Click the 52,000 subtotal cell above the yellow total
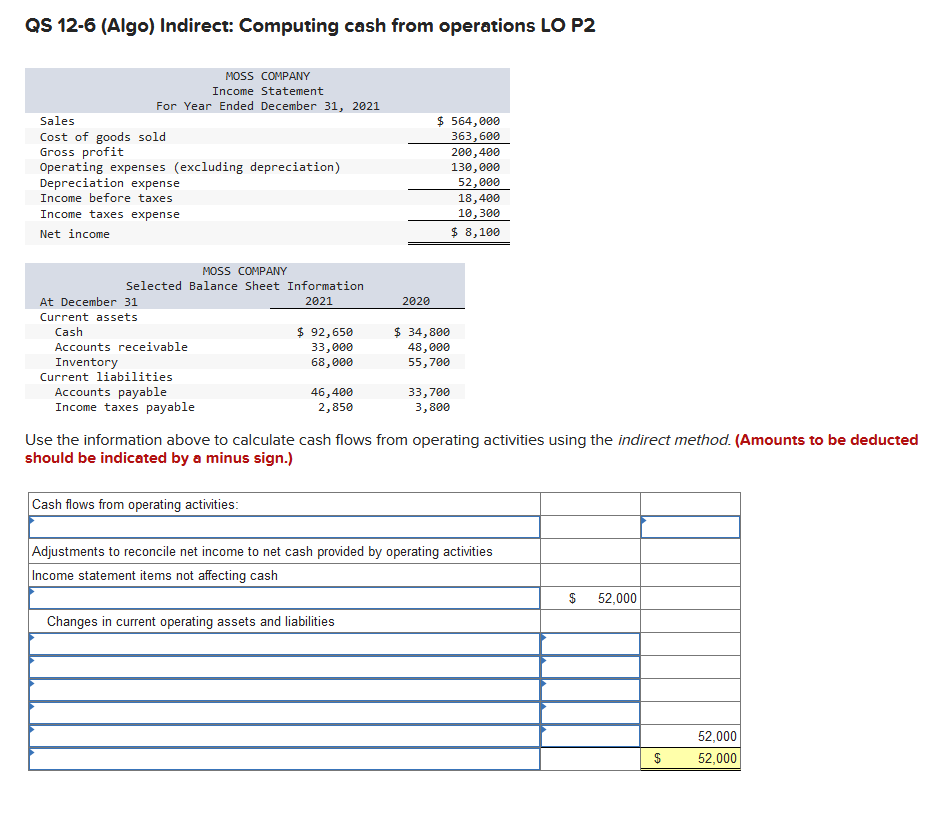Screen dimensions: 943x835 tap(690, 736)
